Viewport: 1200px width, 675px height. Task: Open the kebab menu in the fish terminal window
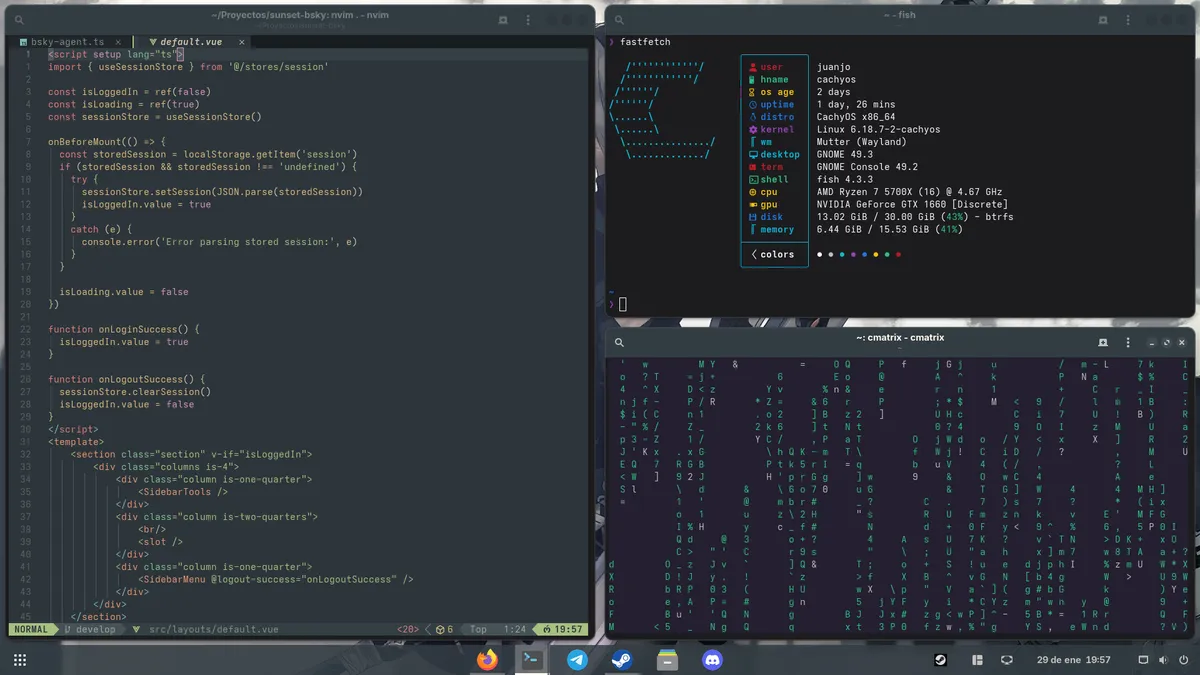[1128, 19]
